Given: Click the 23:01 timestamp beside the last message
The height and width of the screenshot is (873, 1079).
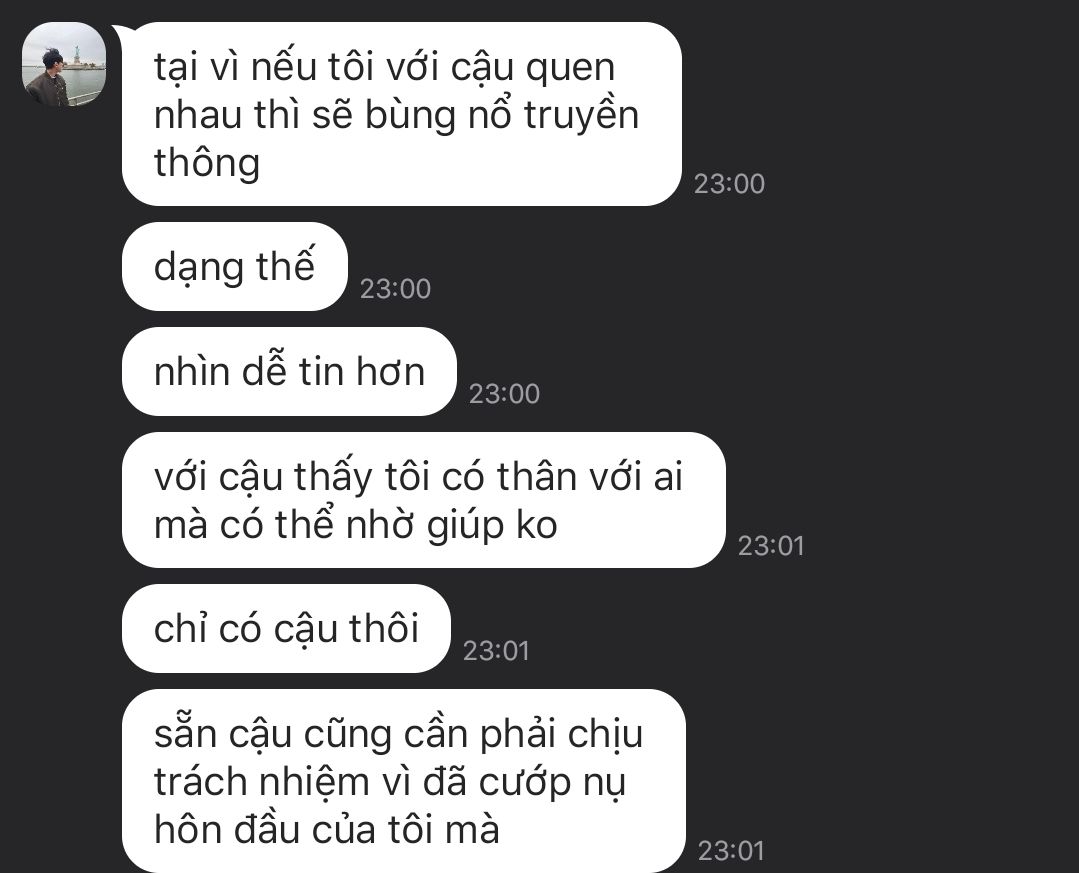Looking at the screenshot, I should click(731, 851).
